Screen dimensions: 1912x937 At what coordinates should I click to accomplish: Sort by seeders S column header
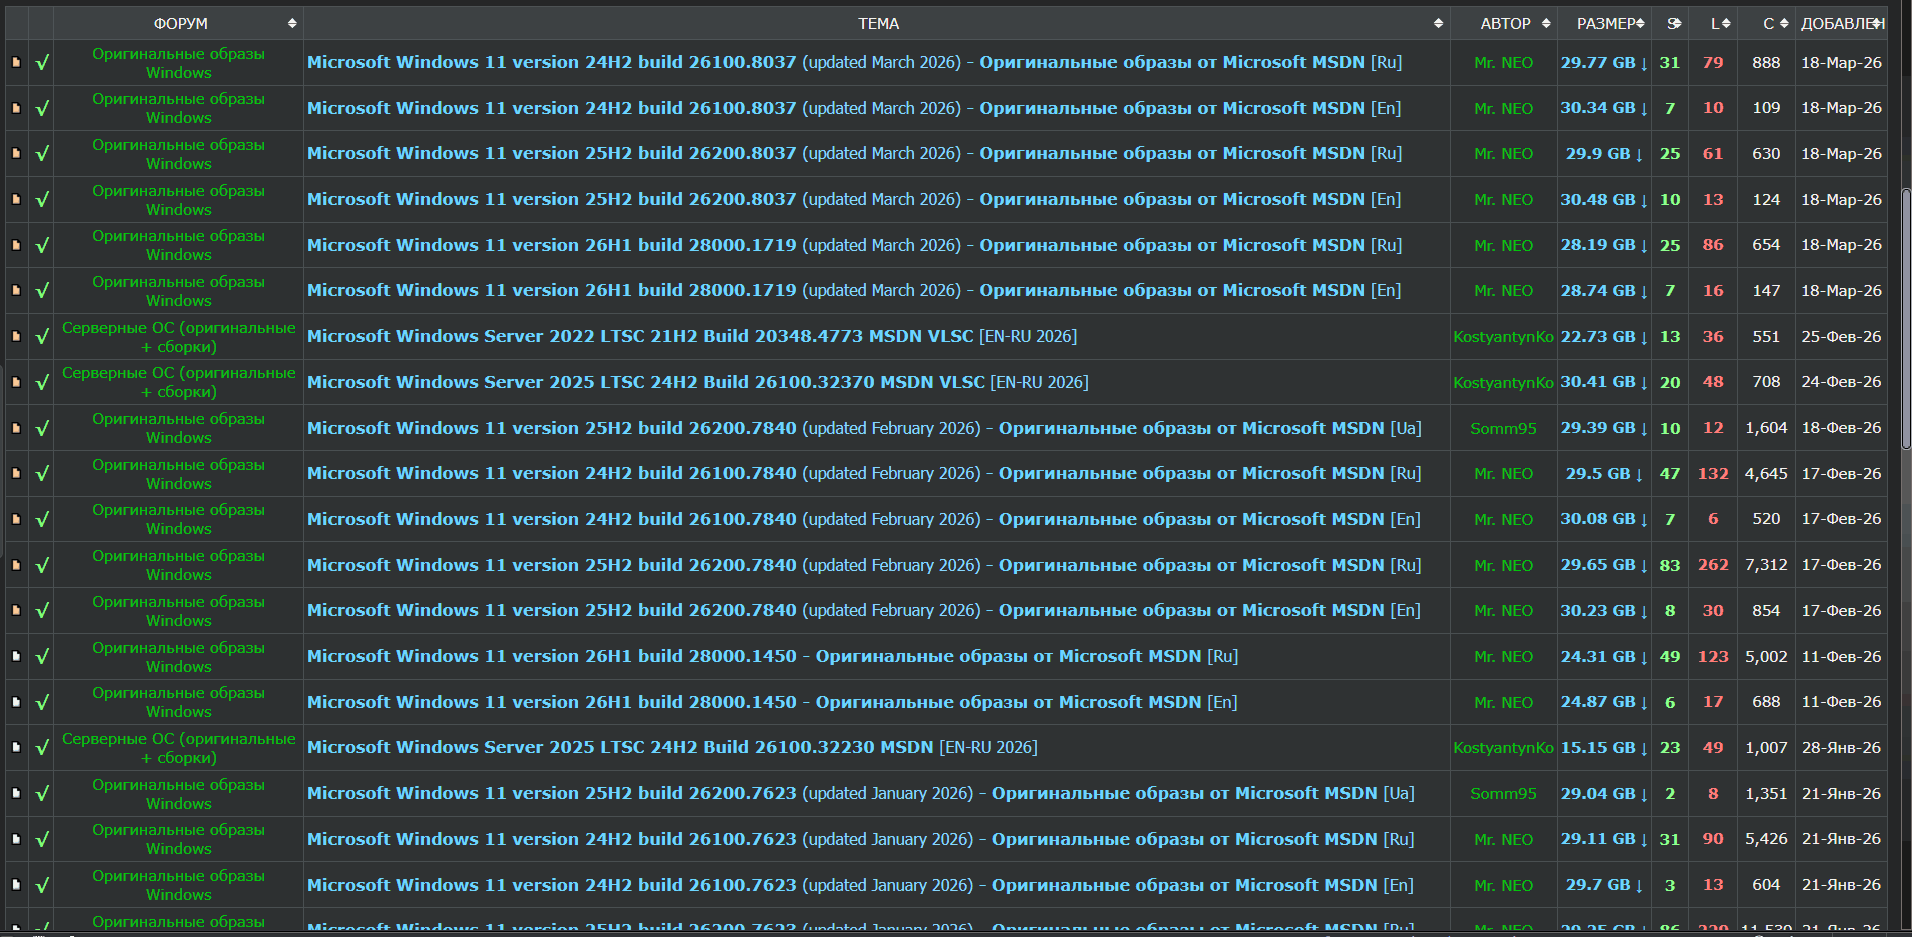coord(1670,23)
